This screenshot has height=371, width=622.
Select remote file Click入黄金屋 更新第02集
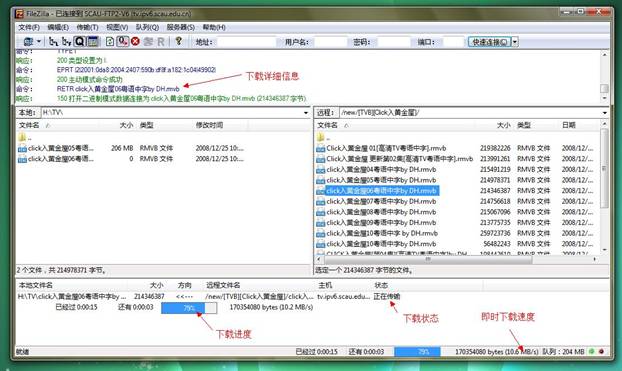(456, 159)
